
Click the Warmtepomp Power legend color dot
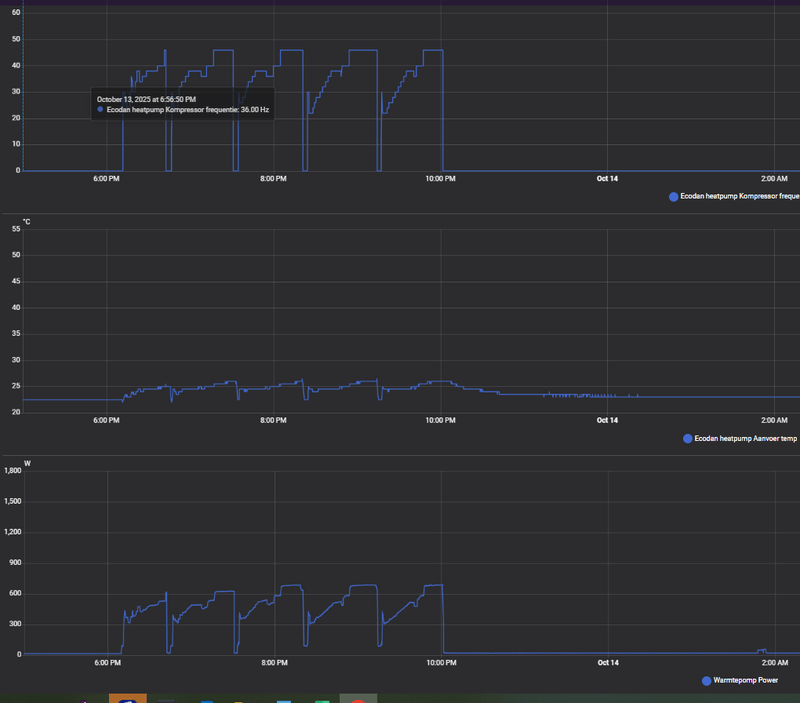click(707, 681)
